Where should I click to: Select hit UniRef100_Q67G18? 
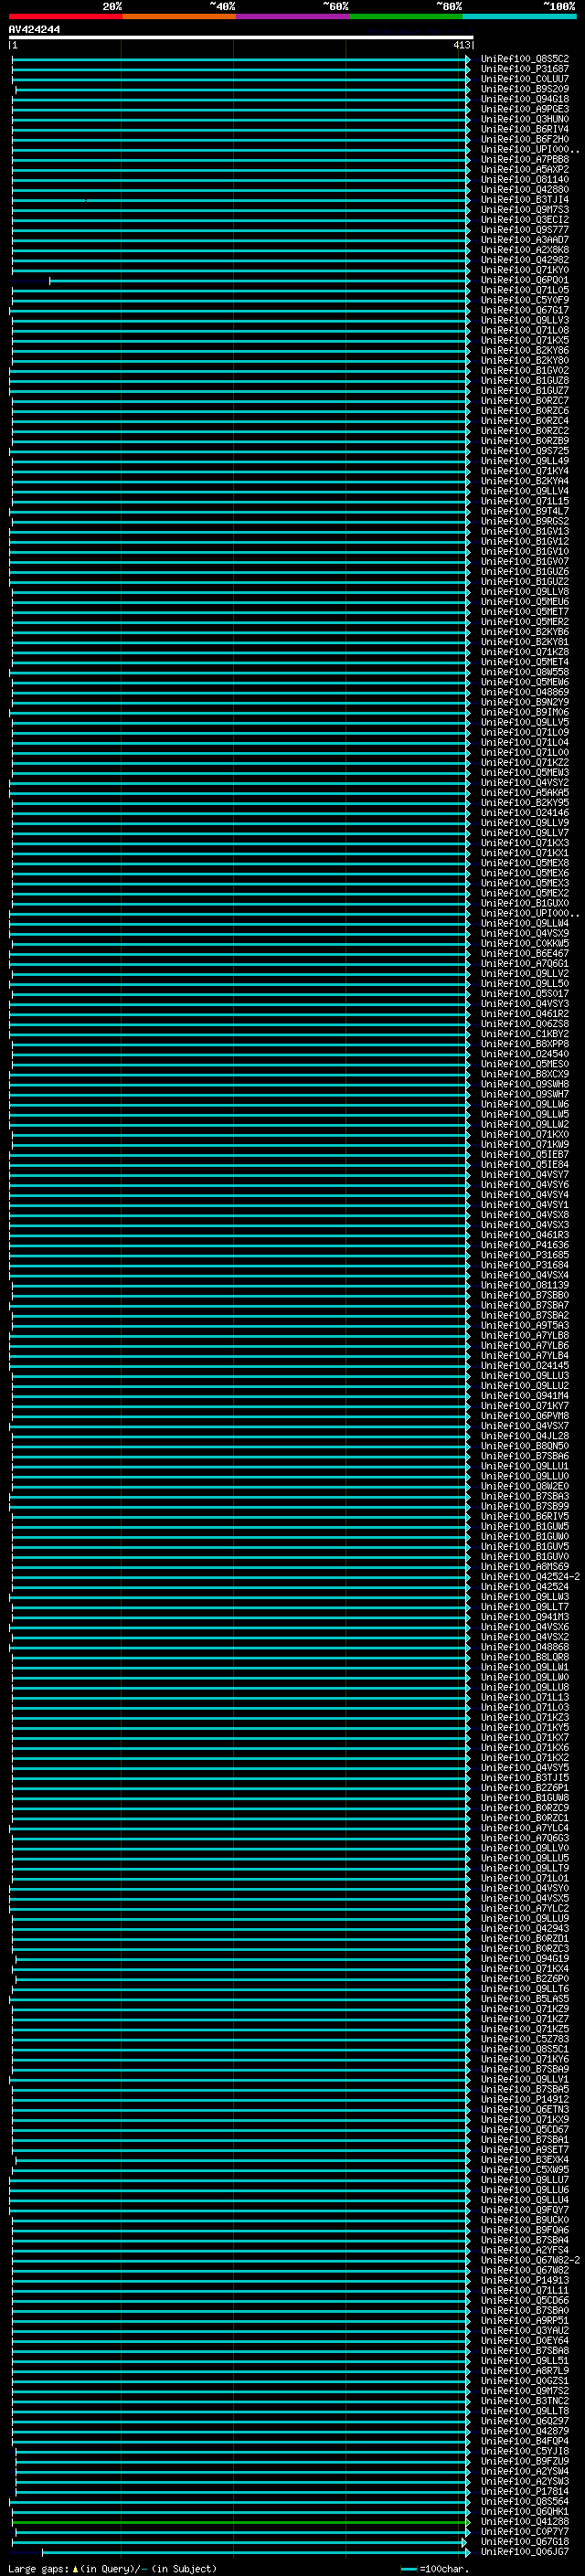[x=525, y=2541]
